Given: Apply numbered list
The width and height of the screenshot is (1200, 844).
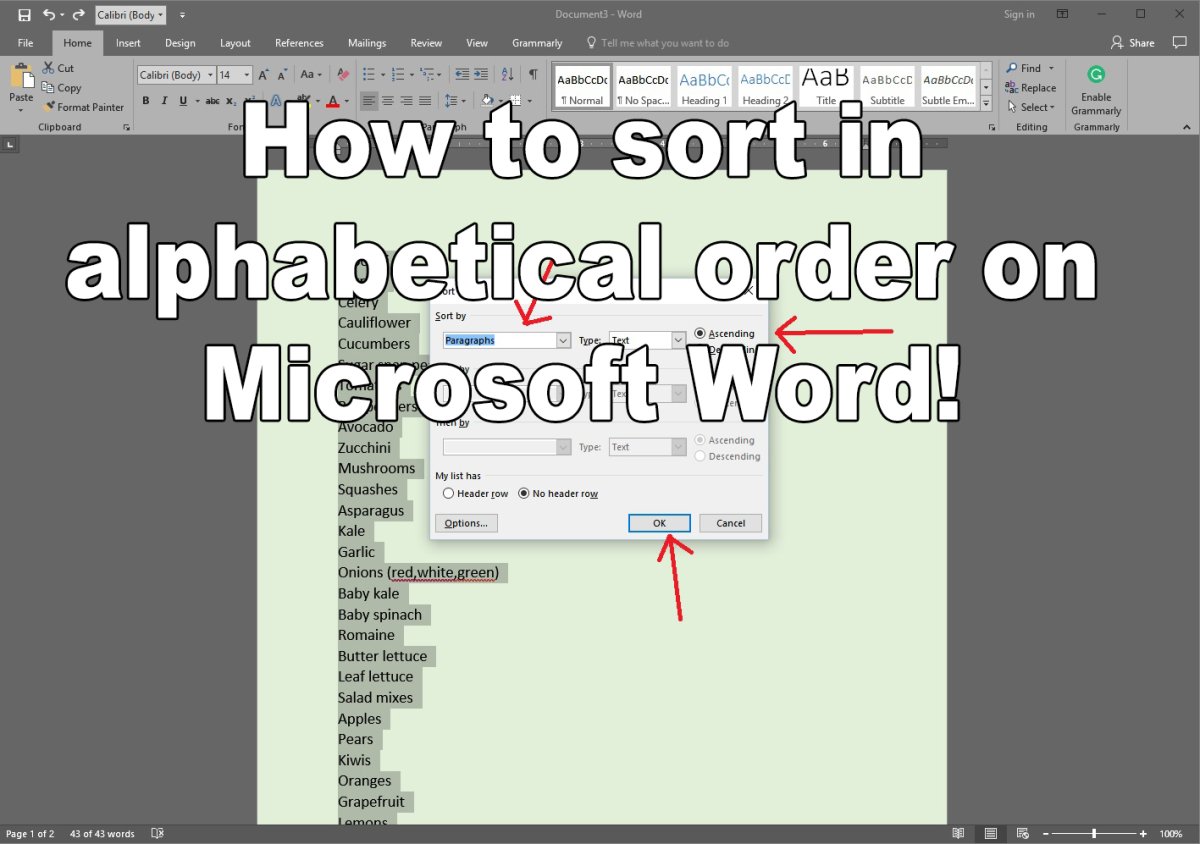Looking at the screenshot, I should coord(398,75).
